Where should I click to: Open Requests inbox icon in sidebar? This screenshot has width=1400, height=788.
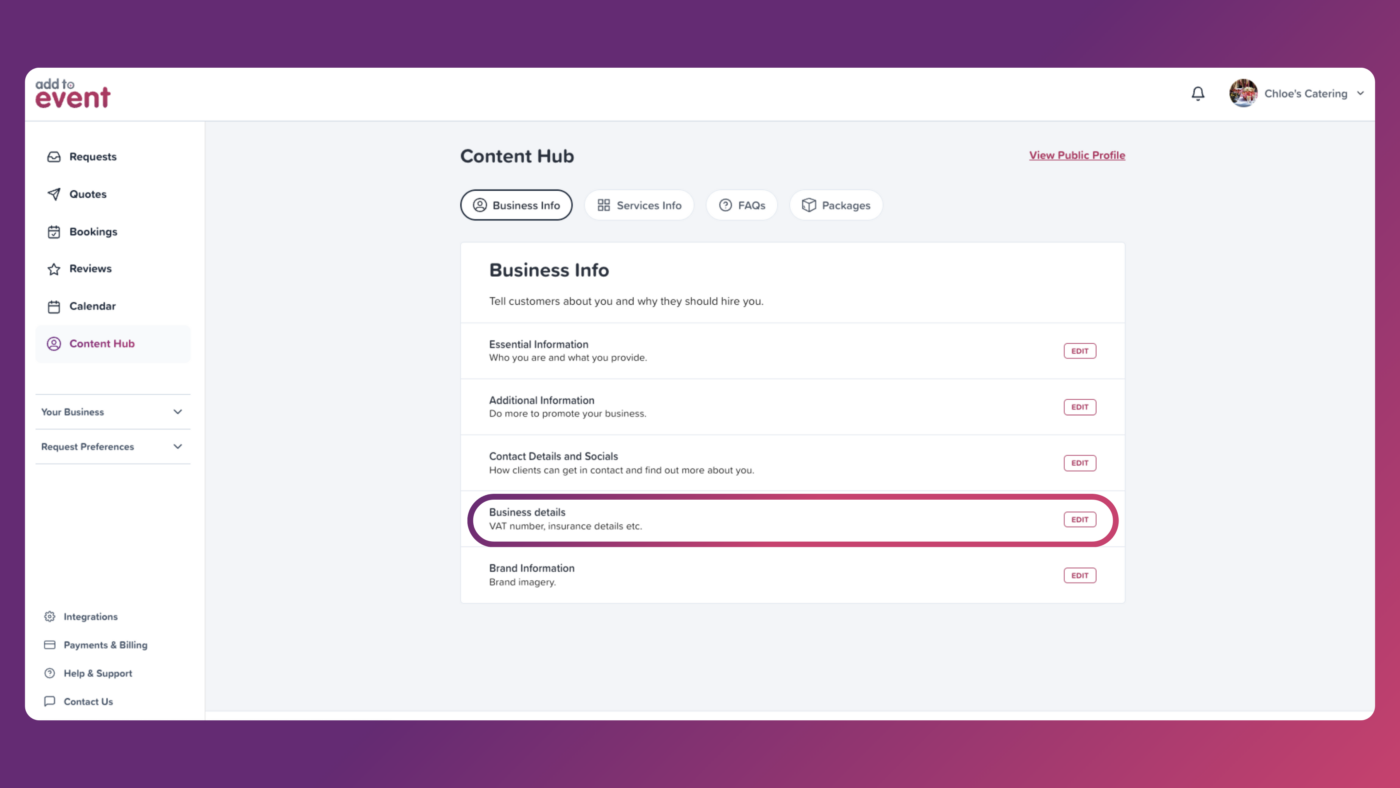[x=54, y=157]
